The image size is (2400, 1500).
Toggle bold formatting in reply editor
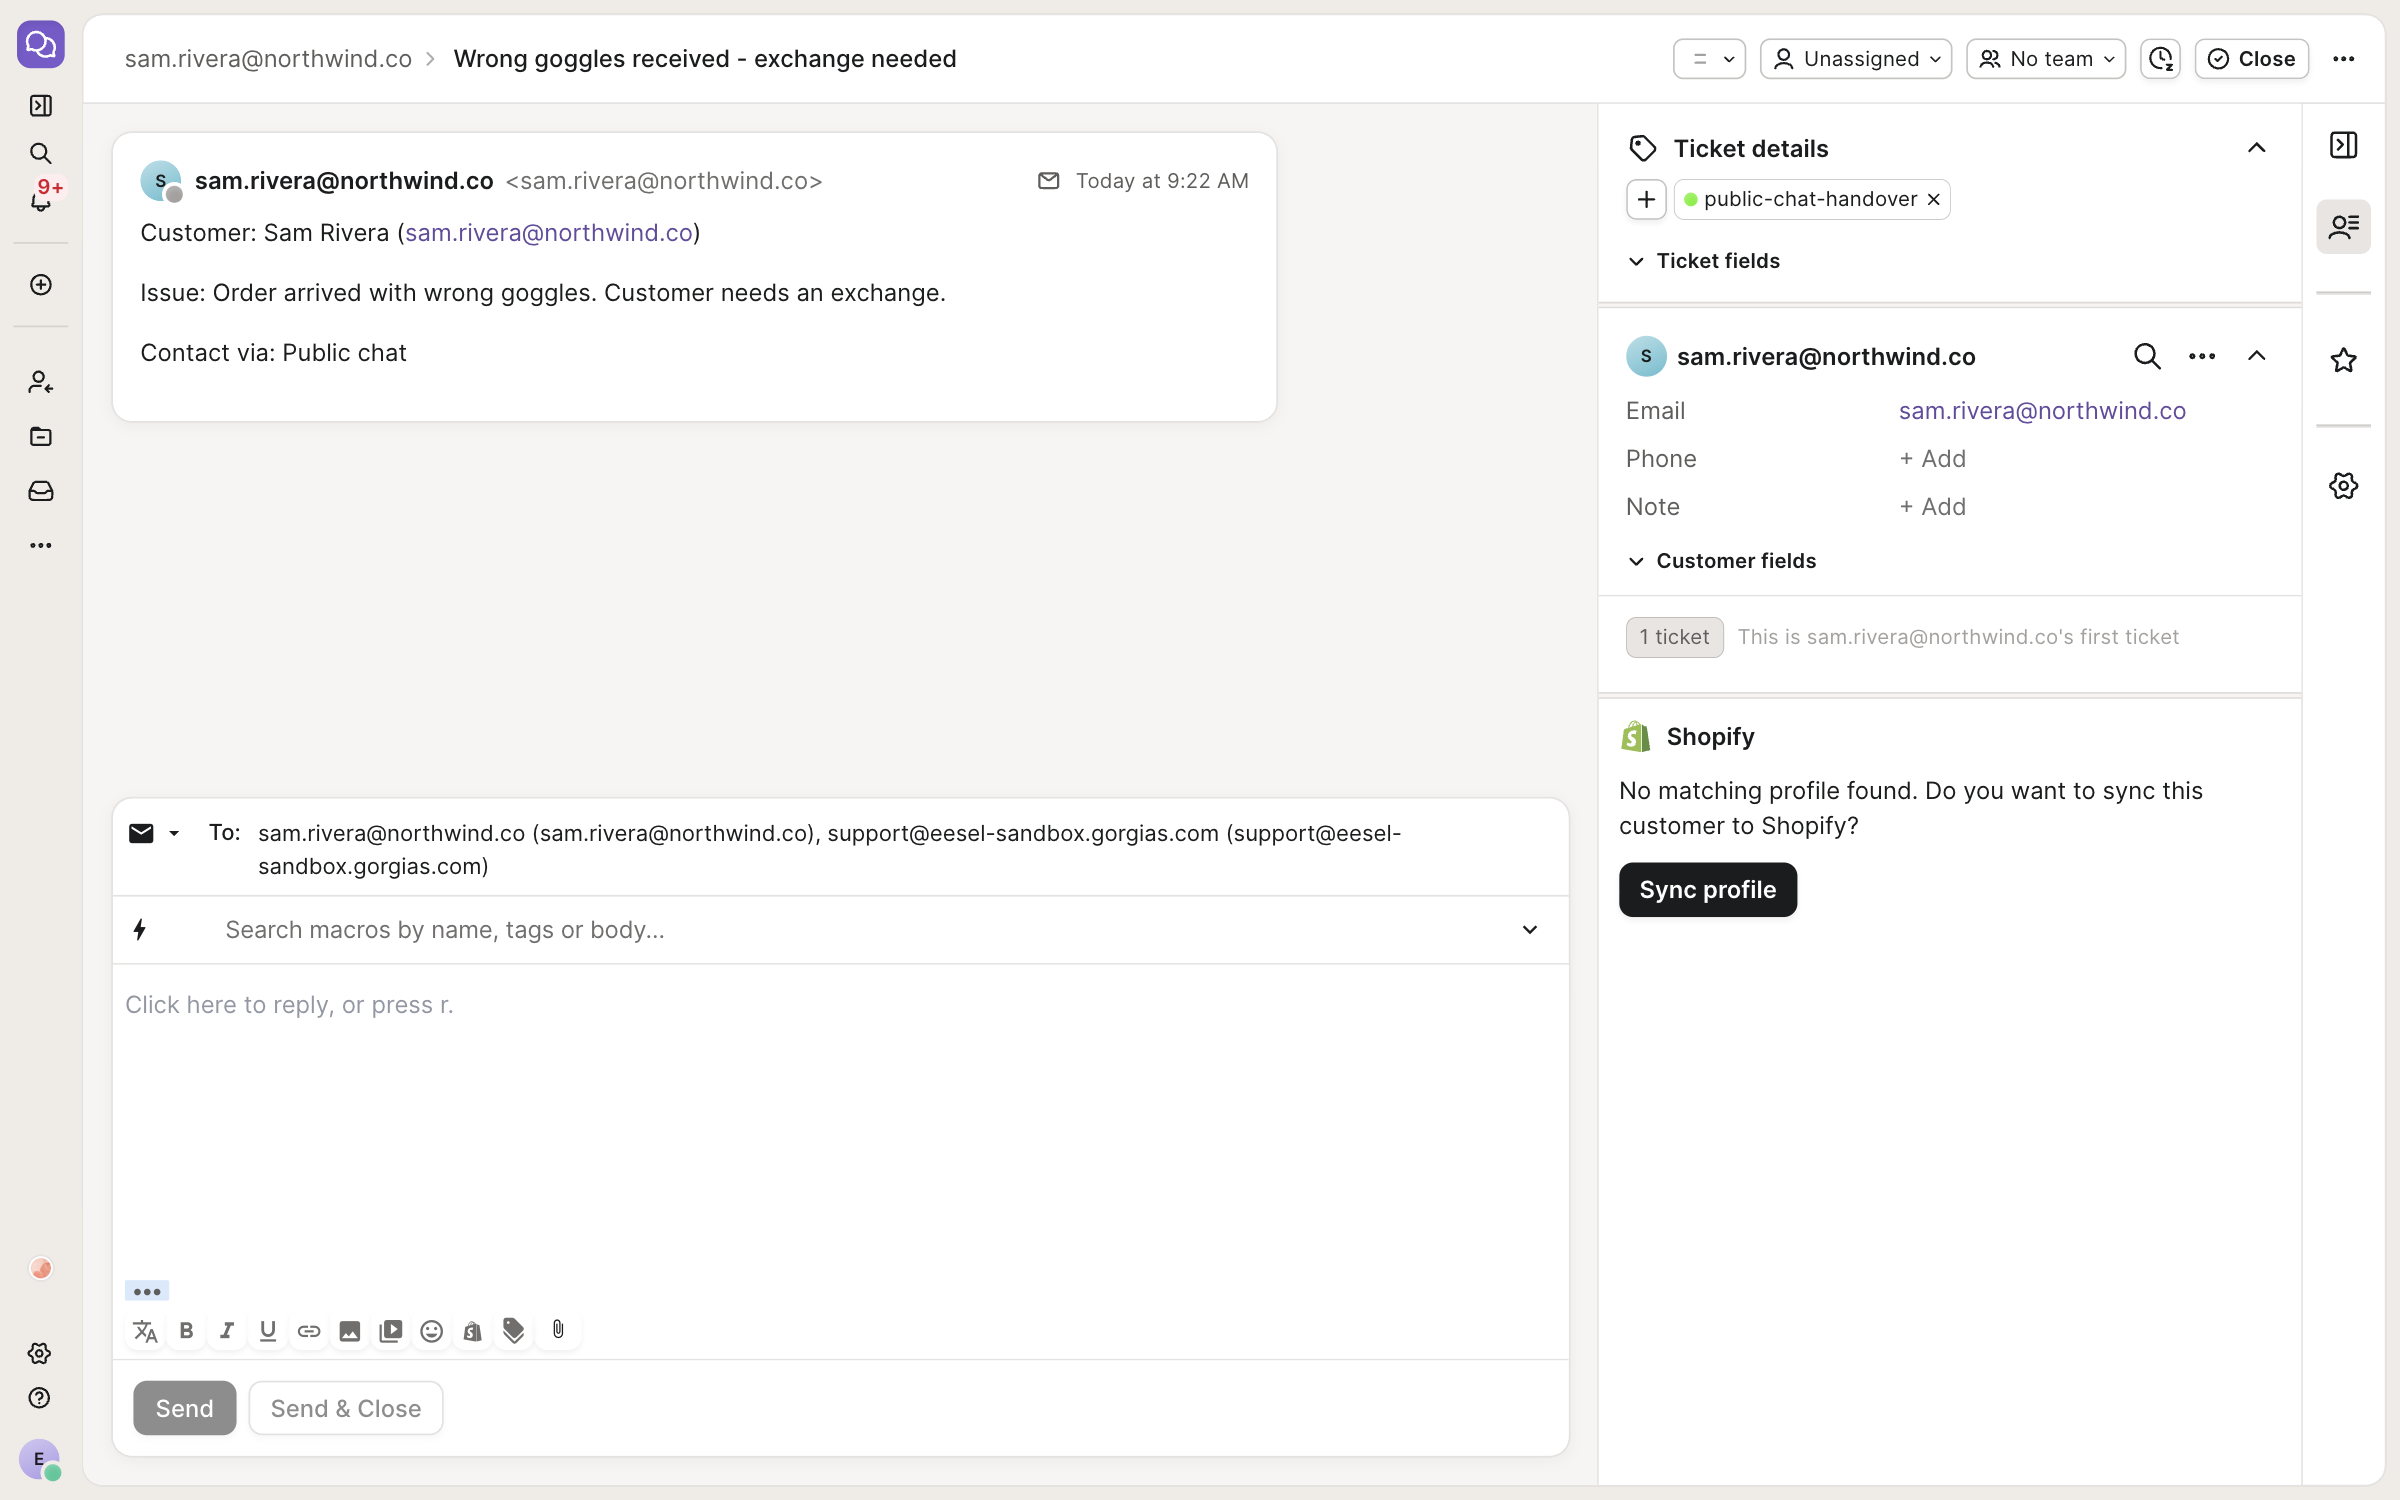click(x=186, y=1330)
